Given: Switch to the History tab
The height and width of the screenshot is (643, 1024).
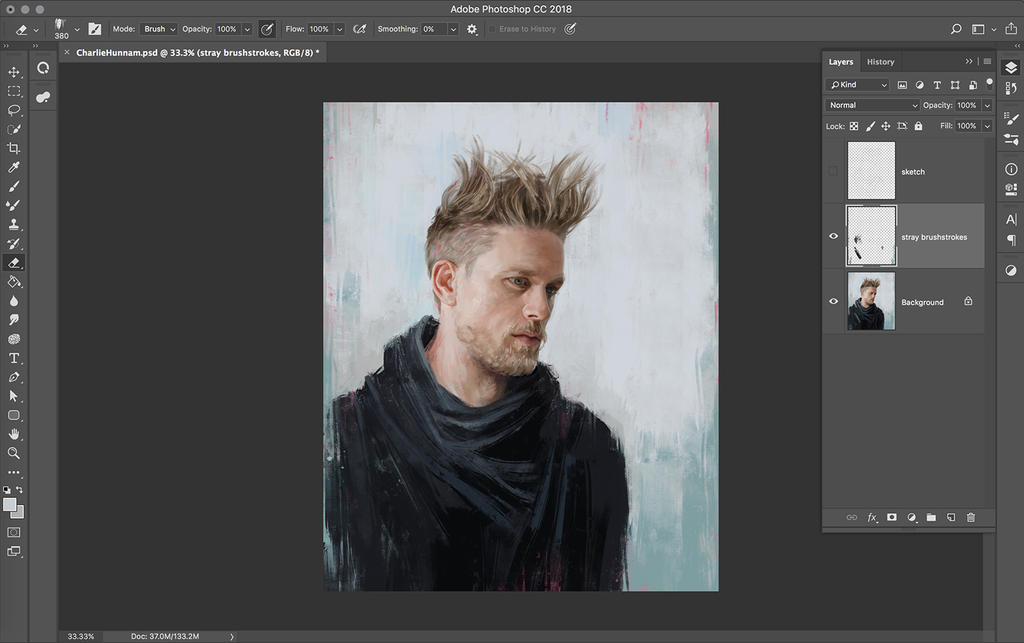Looking at the screenshot, I should 880,62.
